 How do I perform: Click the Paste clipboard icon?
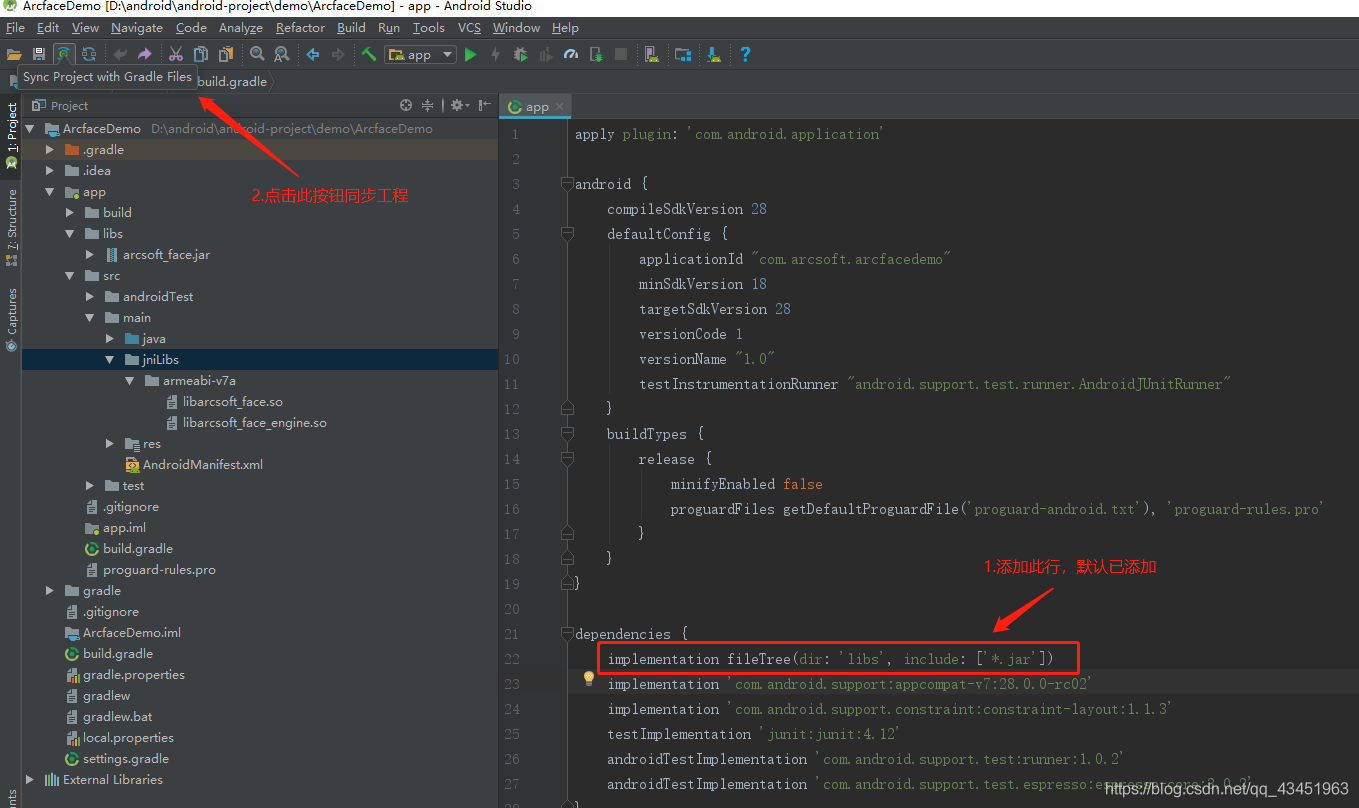(x=226, y=54)
